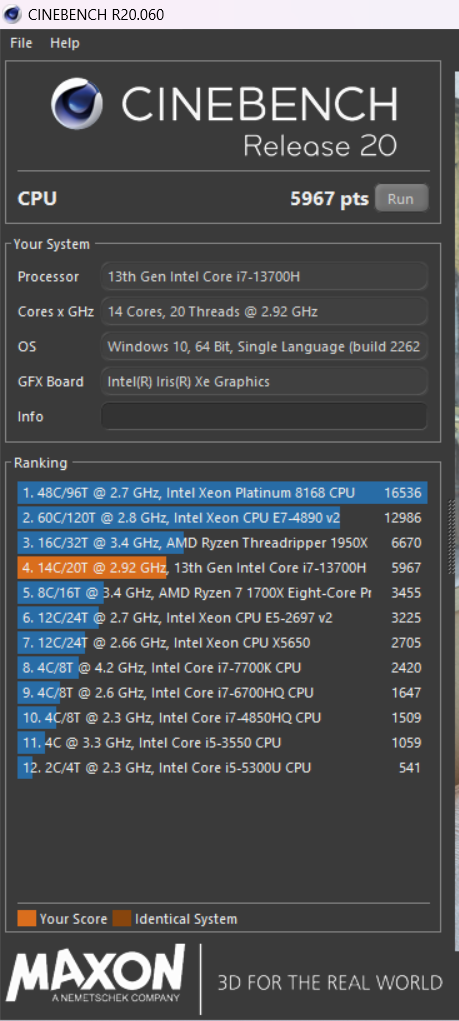Select ranking row Intel Core i5-3550

(x=222, y=742)
